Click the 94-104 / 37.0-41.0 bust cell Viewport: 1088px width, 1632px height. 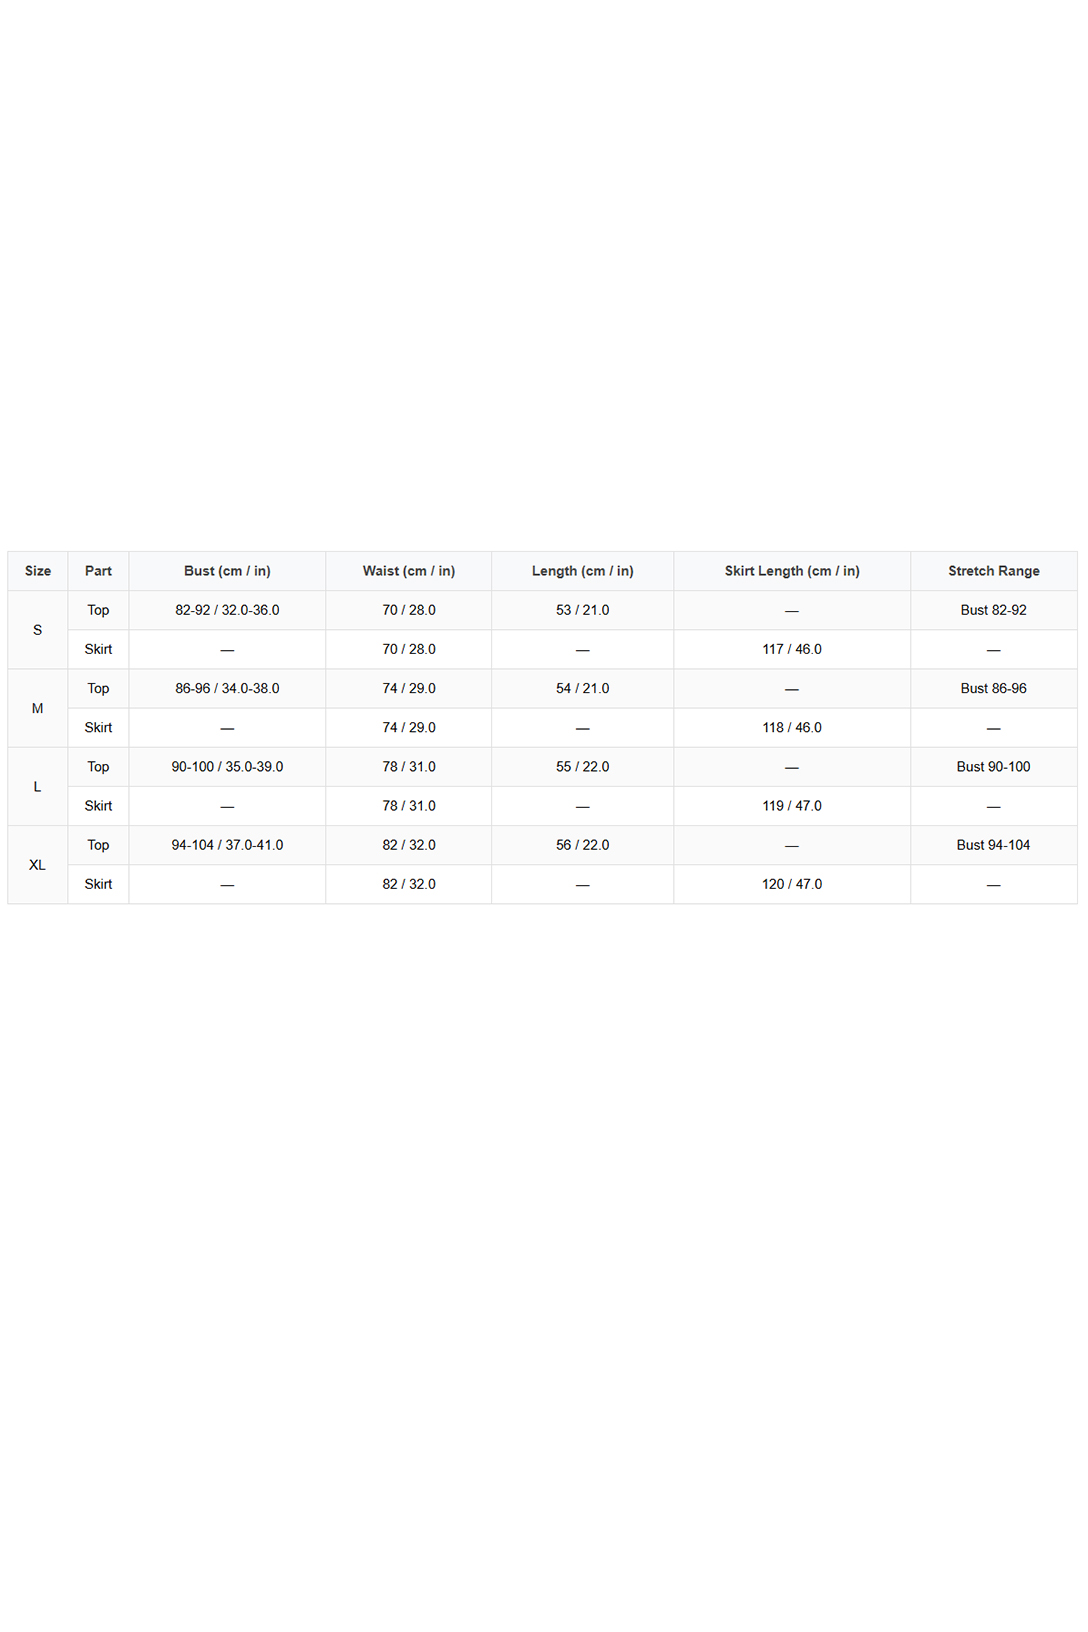(227, 845)
